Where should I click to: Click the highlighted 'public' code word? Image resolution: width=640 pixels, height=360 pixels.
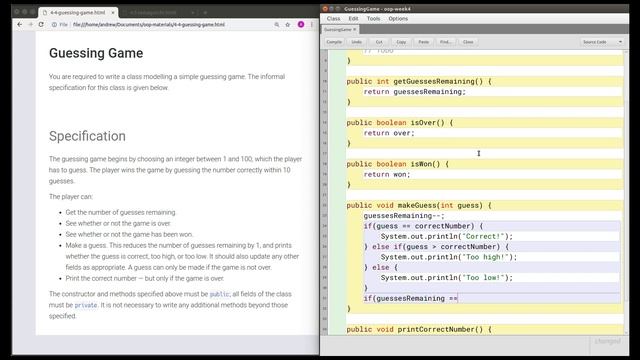tap(220, 294)
